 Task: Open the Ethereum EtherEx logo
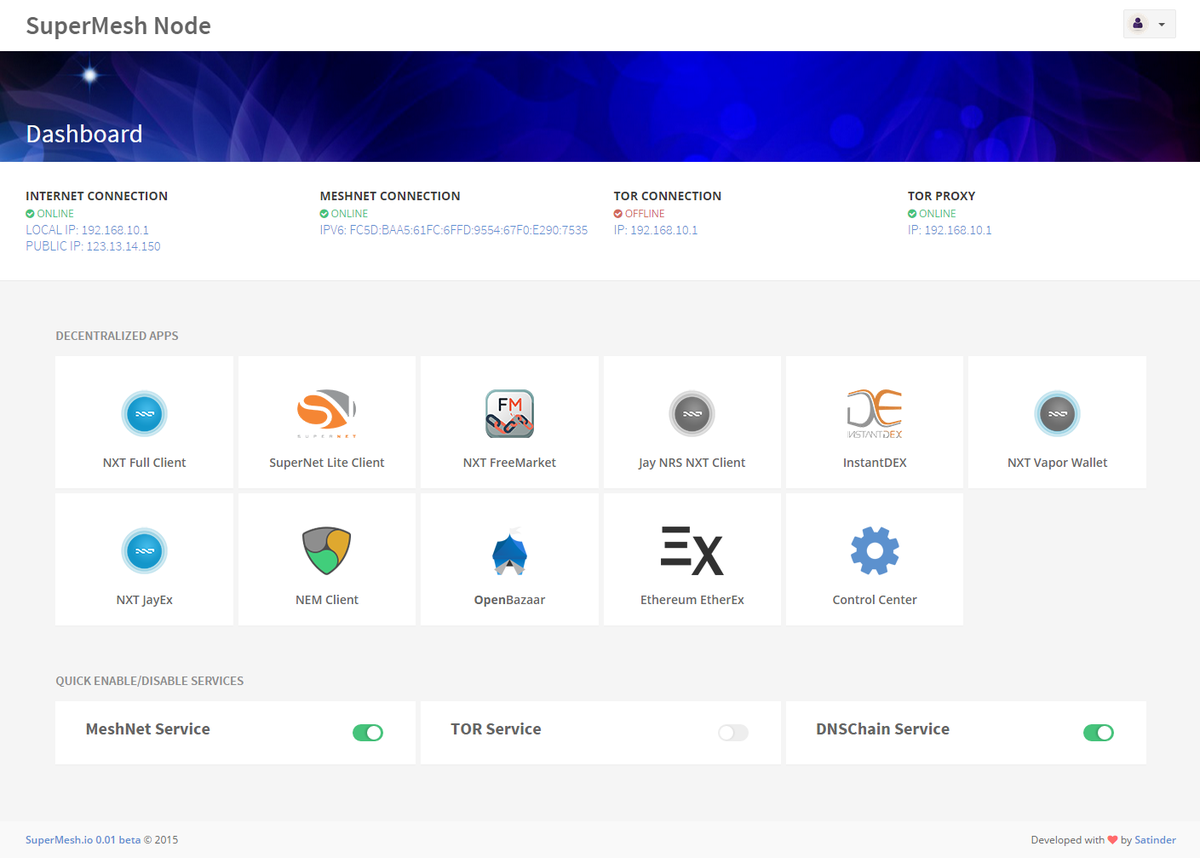(x=692, y=551)
